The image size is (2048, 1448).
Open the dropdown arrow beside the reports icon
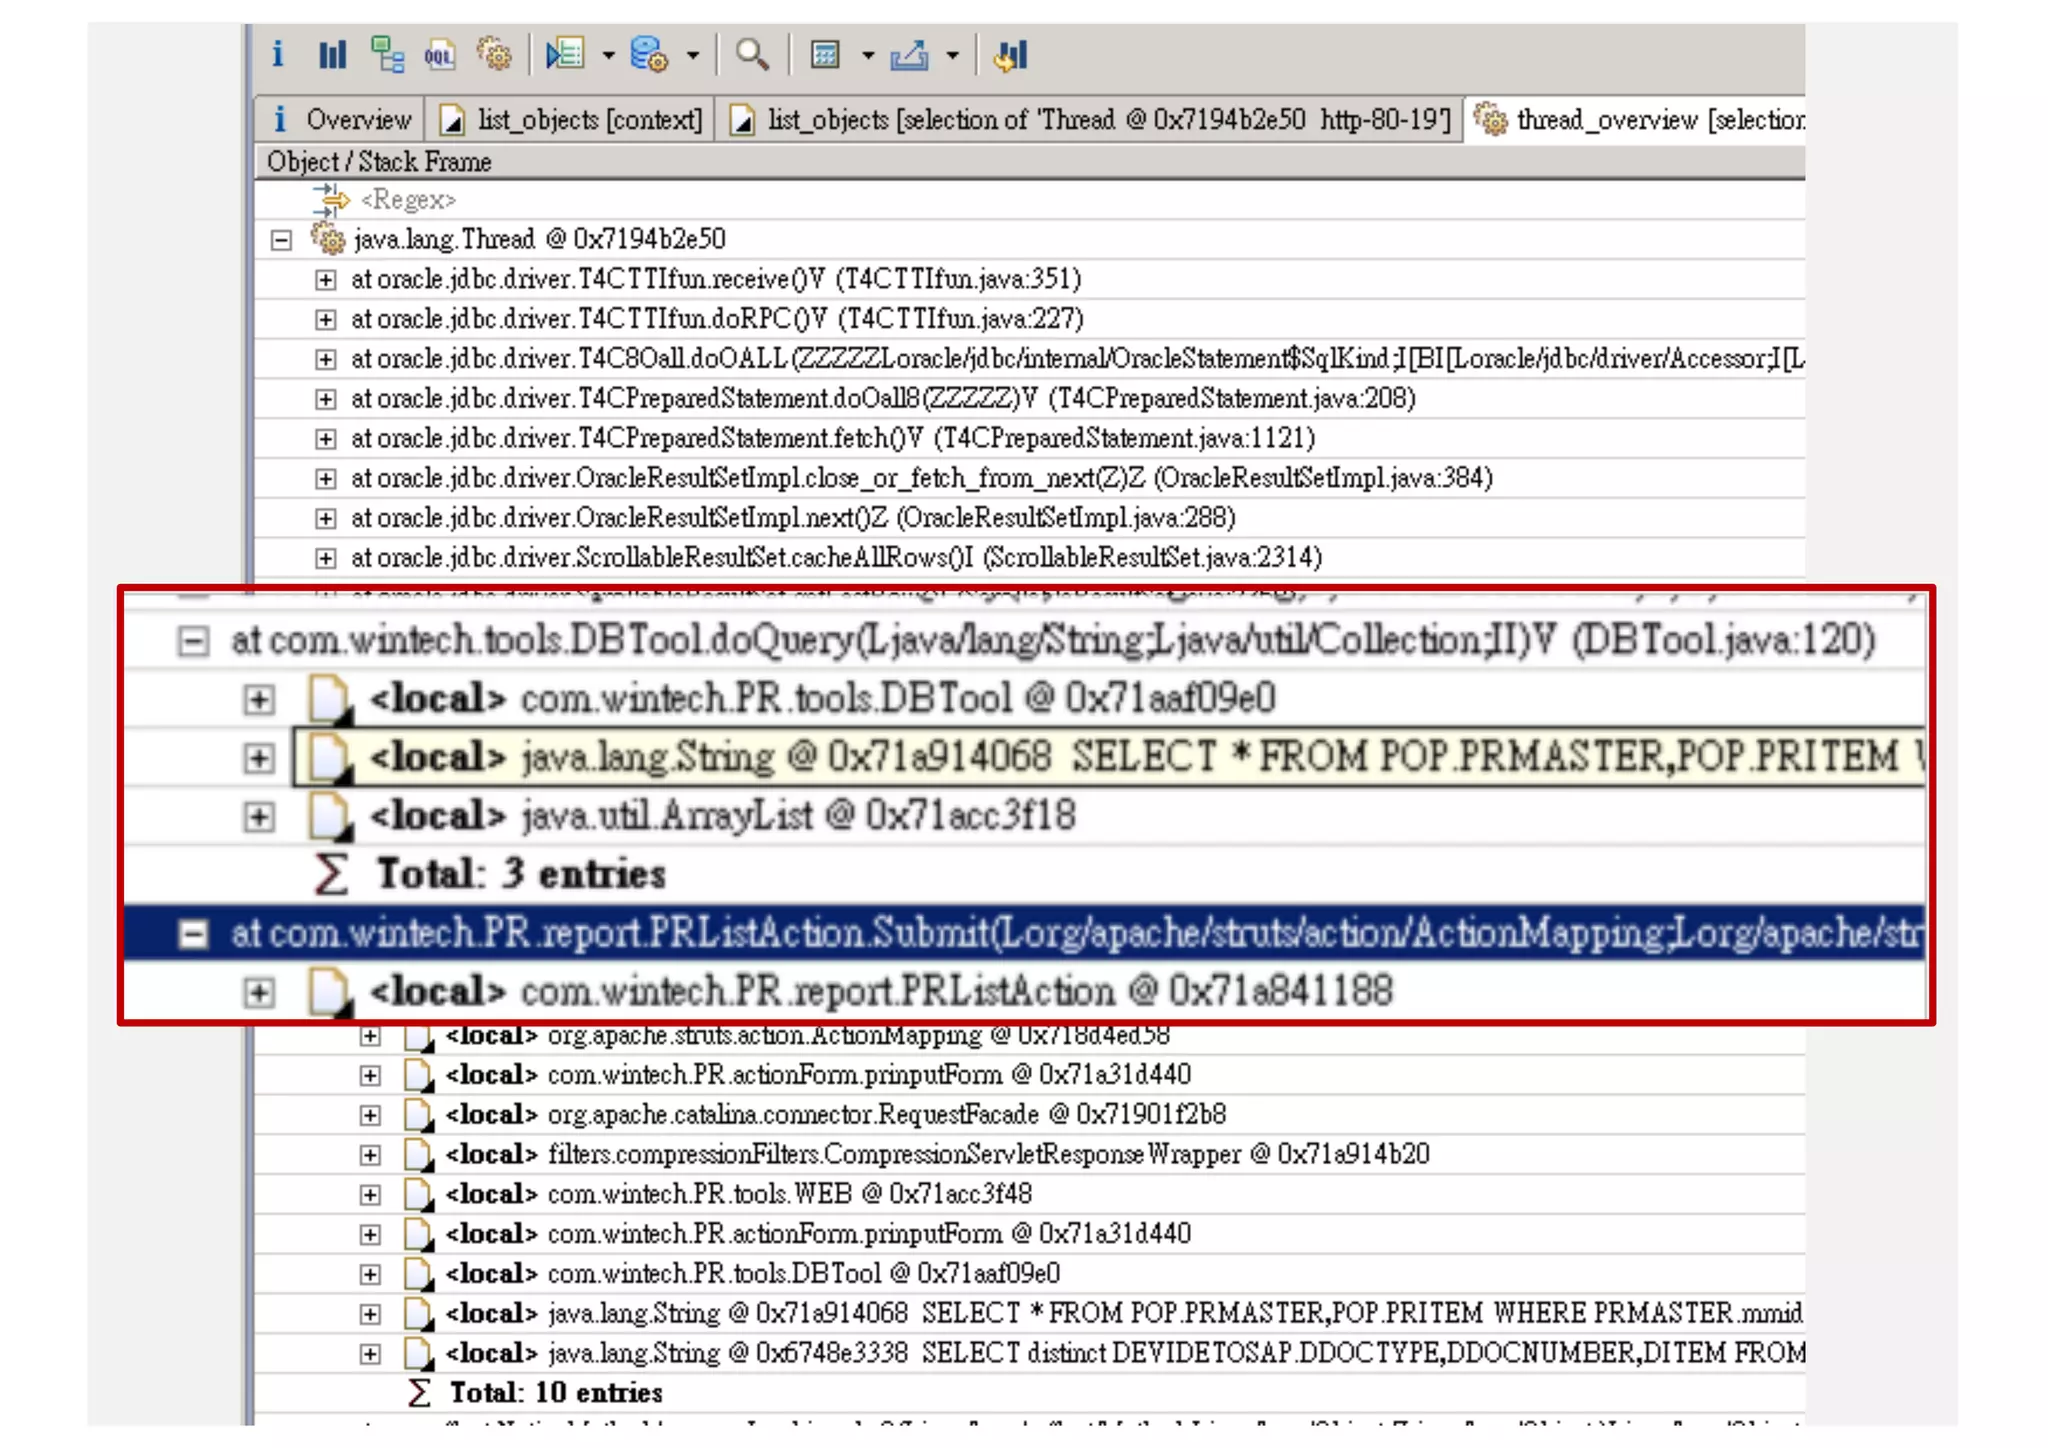coord(608,56)
